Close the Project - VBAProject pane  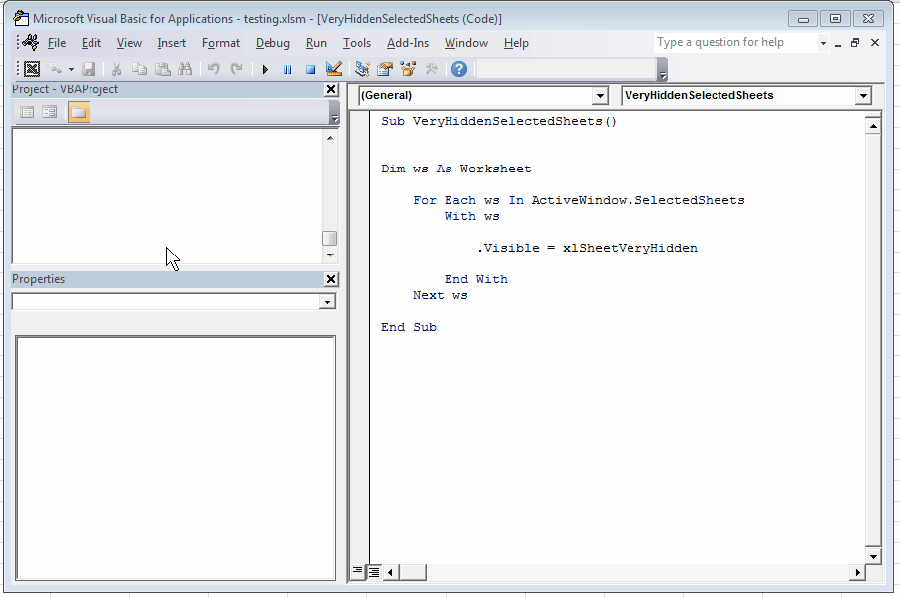click(332, 90)
